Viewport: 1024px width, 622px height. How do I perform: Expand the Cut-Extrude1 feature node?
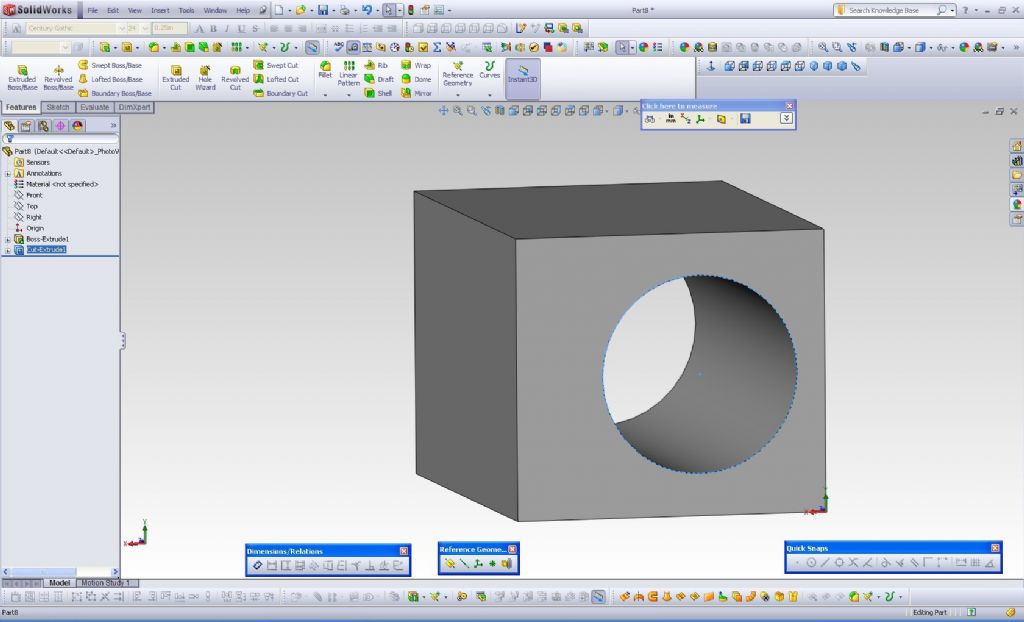[8, 250]
